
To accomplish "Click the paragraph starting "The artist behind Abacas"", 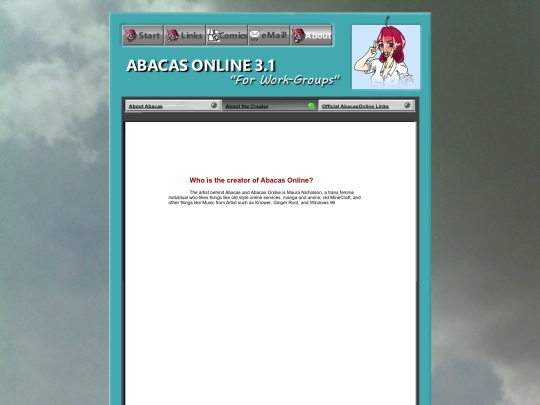I will (x=264, y=197).
